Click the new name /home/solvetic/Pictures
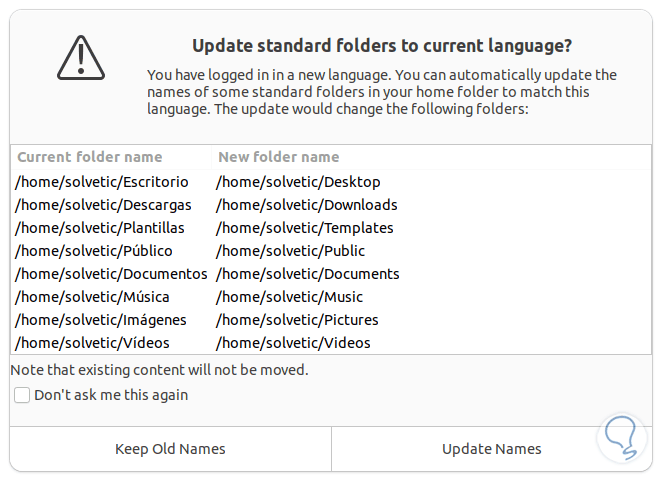662x481 pixels. (297, 320)
